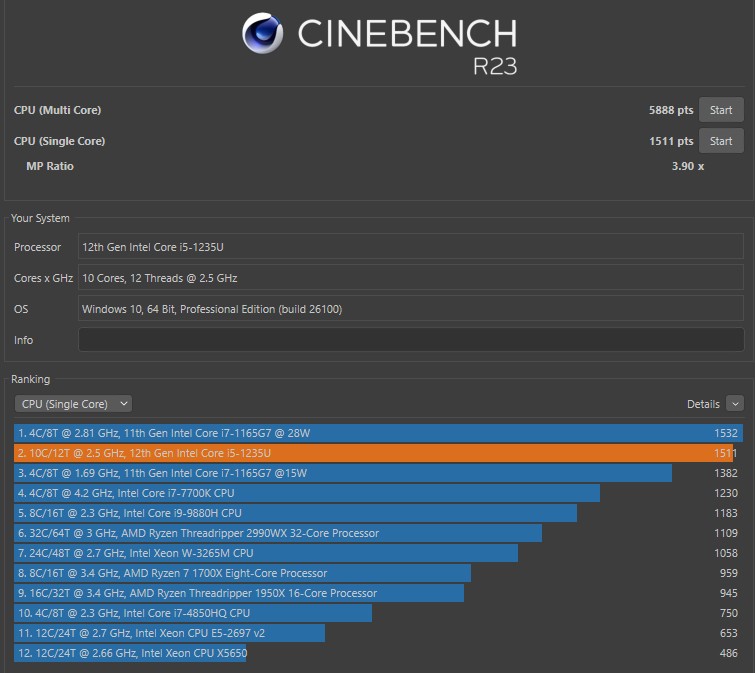Click the Cinebench logo icon

(263, 34)
